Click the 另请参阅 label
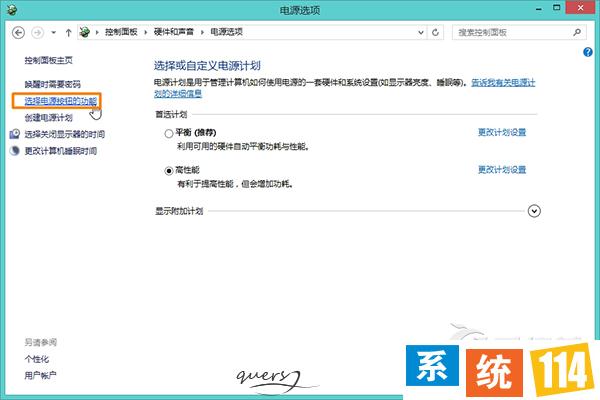This screenshot has width=600, height=400. click(41, 342)
